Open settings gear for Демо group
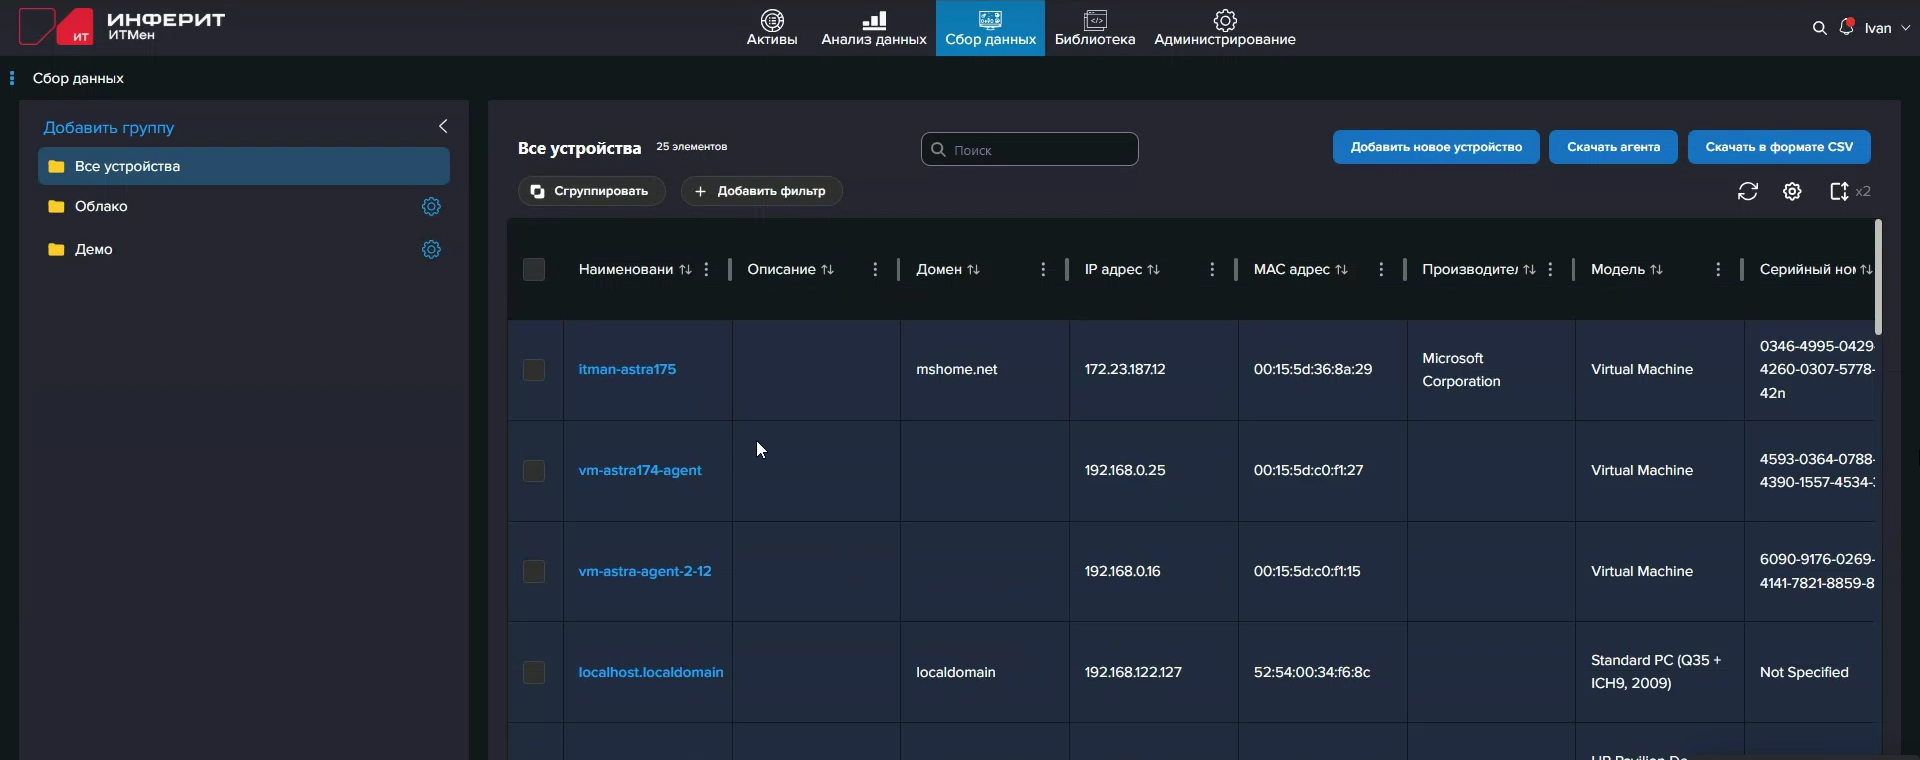 [431, 249]
